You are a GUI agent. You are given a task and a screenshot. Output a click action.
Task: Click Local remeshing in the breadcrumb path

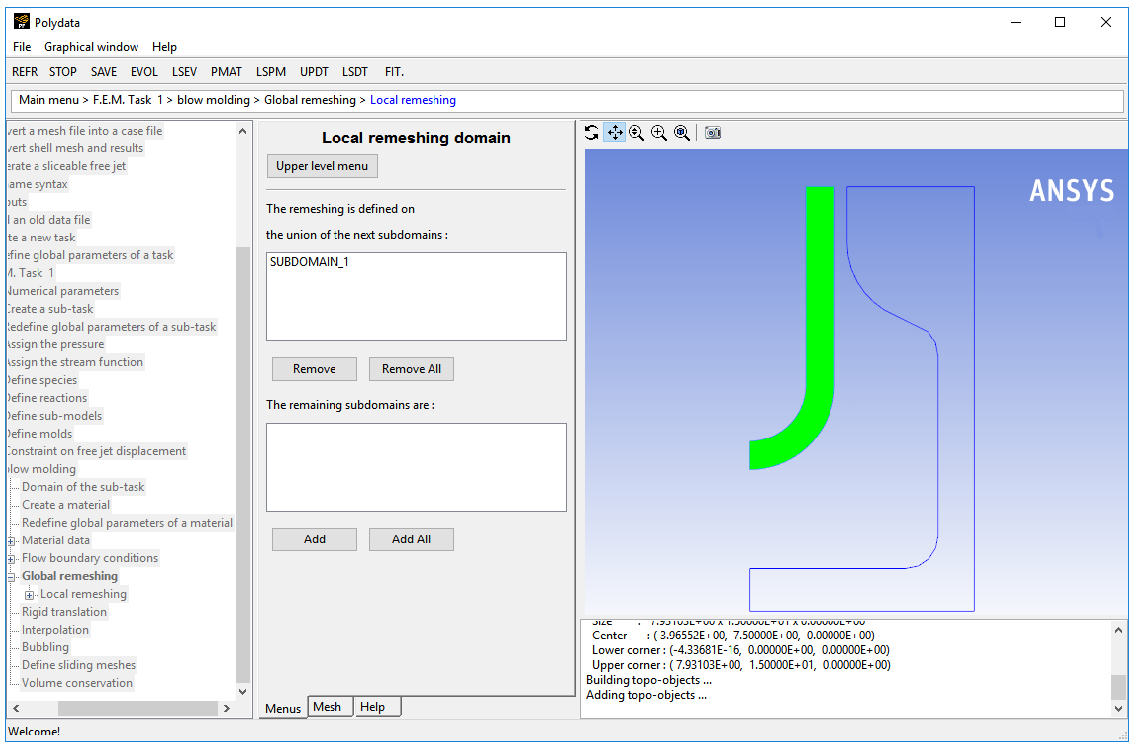click(413, 100)
